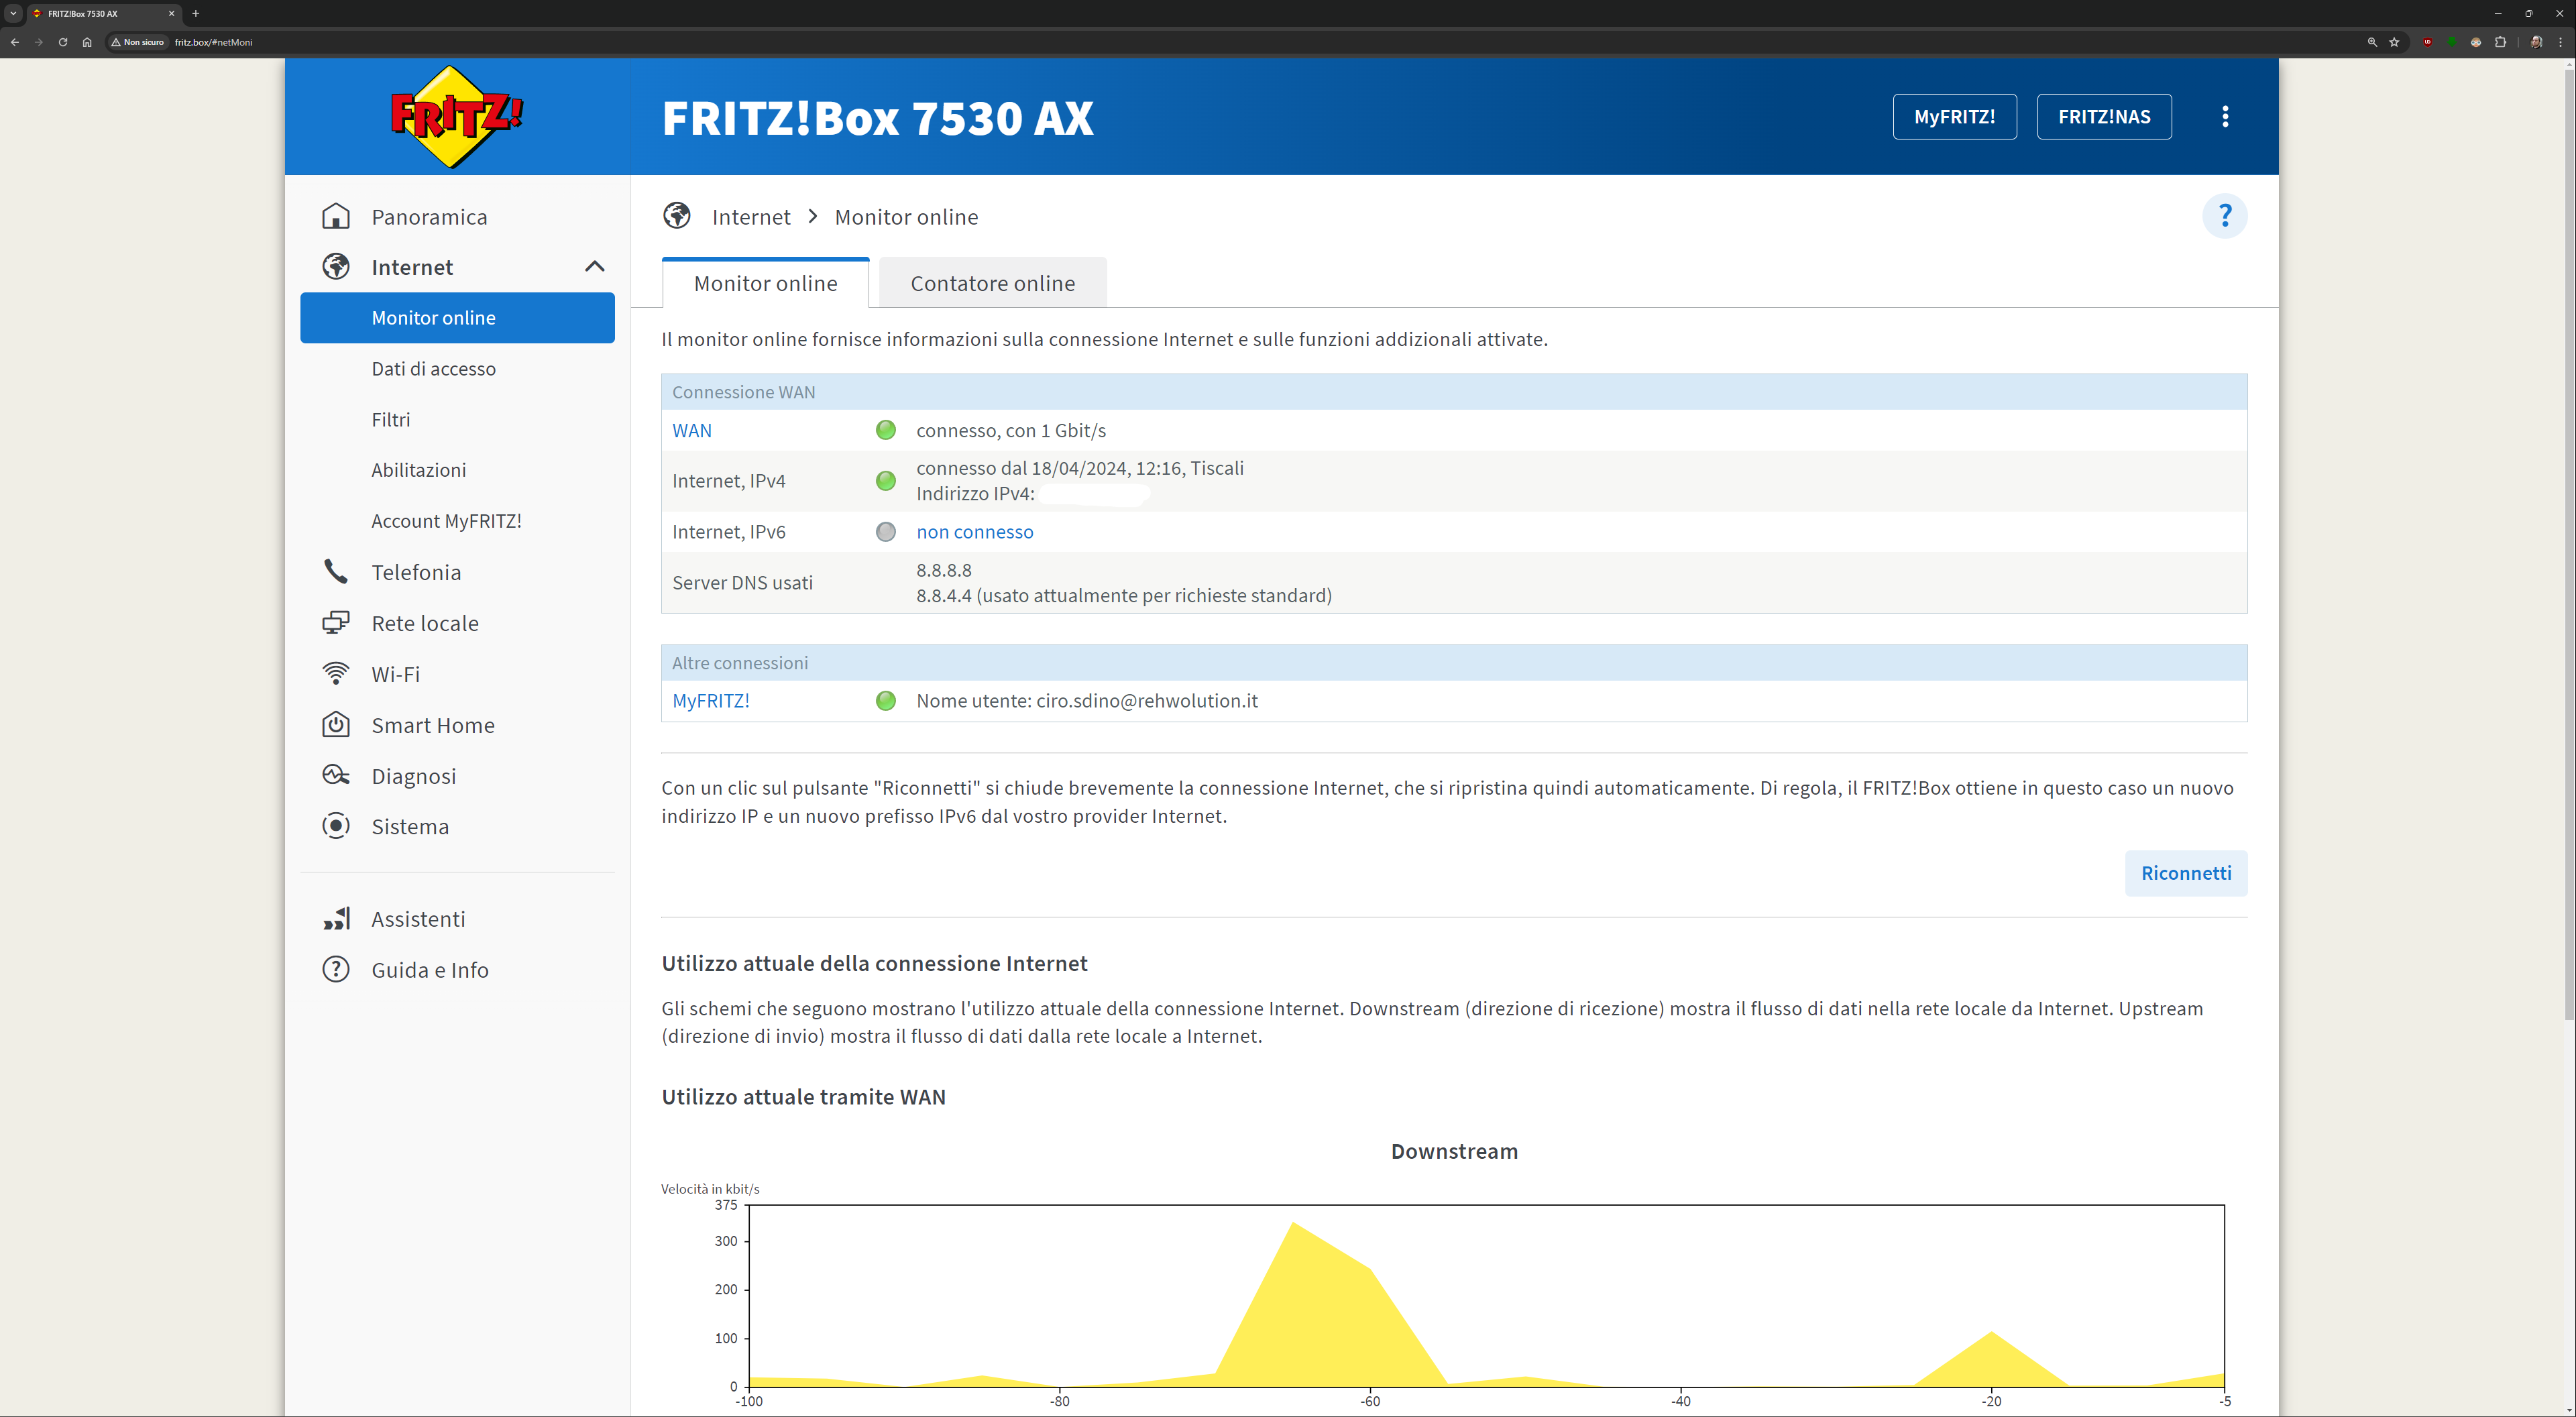2576x1417 pixels.
Task: Click the Smart Home power icon
Action: click(x=336, y=725)
